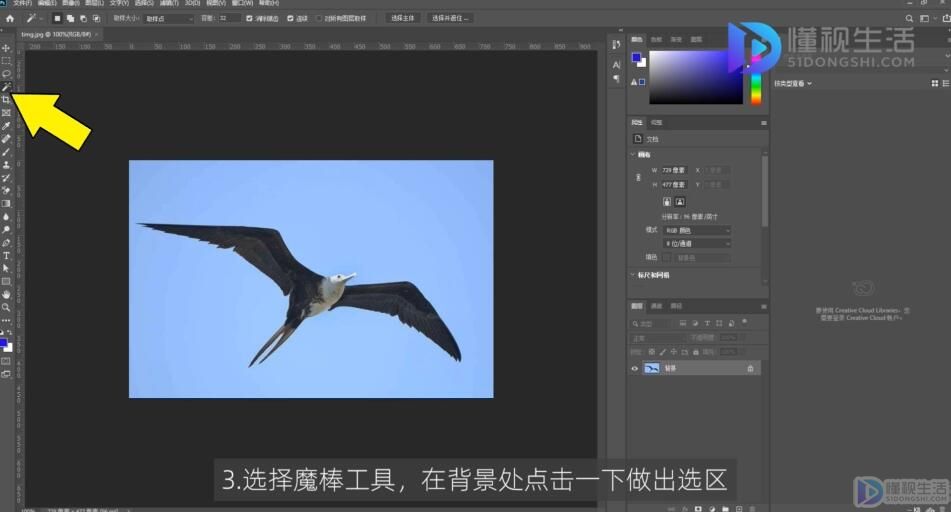This screenshot has height=512, width=951.
Task: Open the workspace switcher icon
Action: [x=925, y=19]
